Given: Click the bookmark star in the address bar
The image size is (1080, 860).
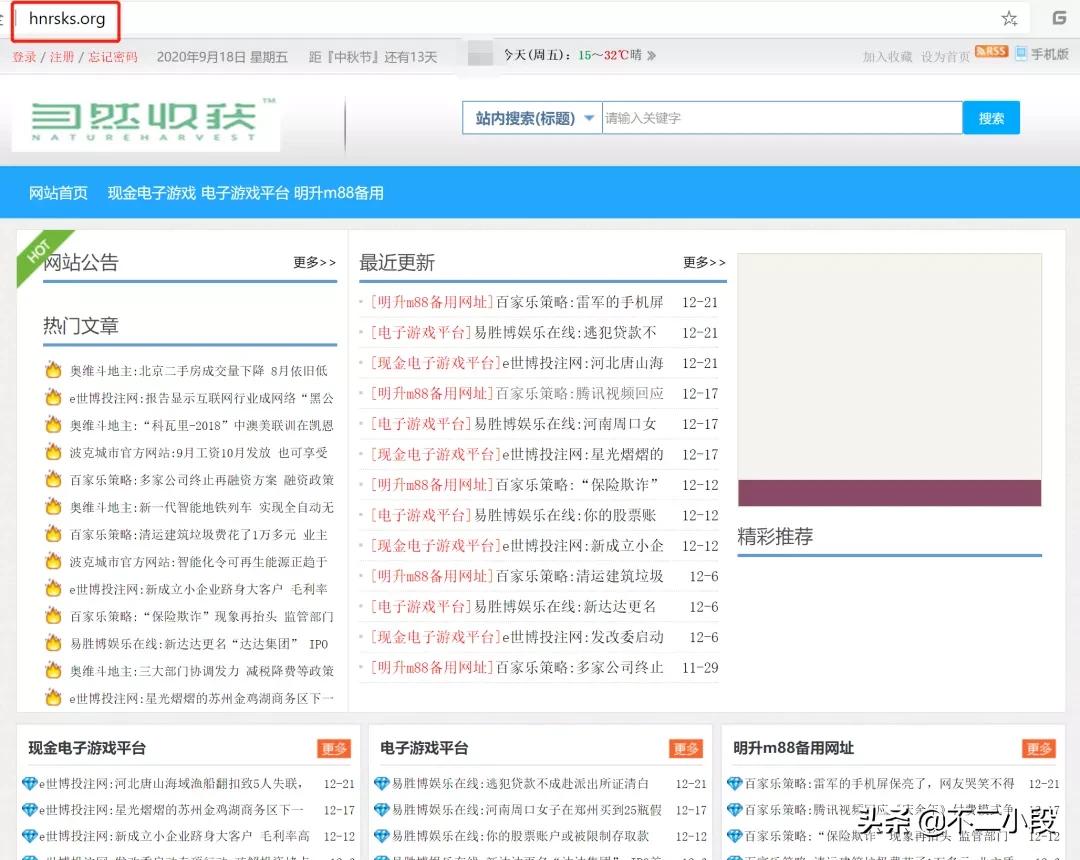Looking at the screenshot, I should point(1009,17).
